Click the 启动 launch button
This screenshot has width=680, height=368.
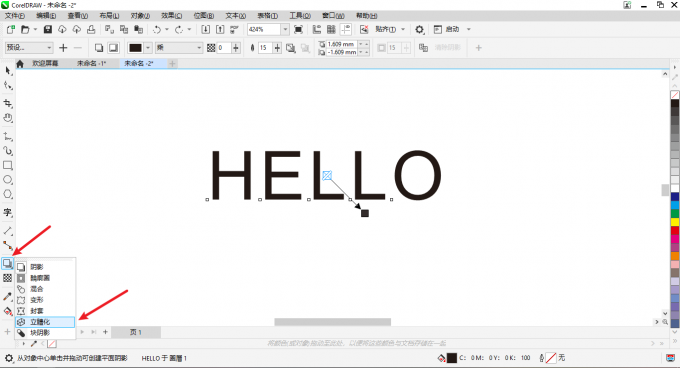[447, 29]
